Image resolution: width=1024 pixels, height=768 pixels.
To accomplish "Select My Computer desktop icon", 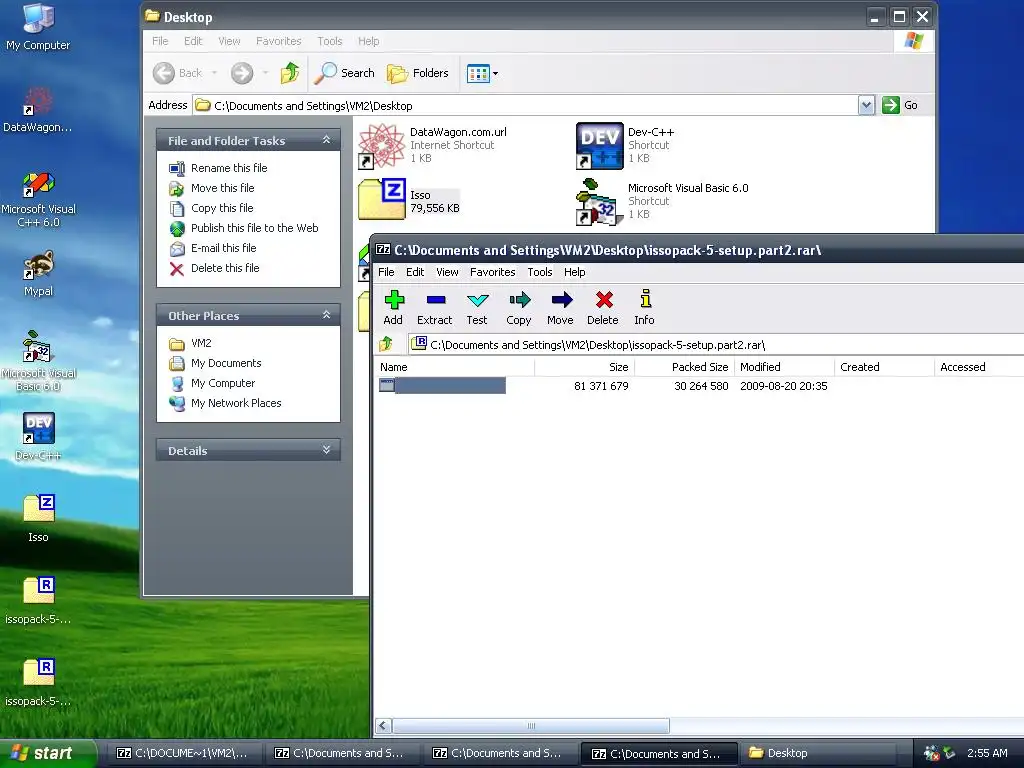I will pyautogui.click(x=38, y=27).
